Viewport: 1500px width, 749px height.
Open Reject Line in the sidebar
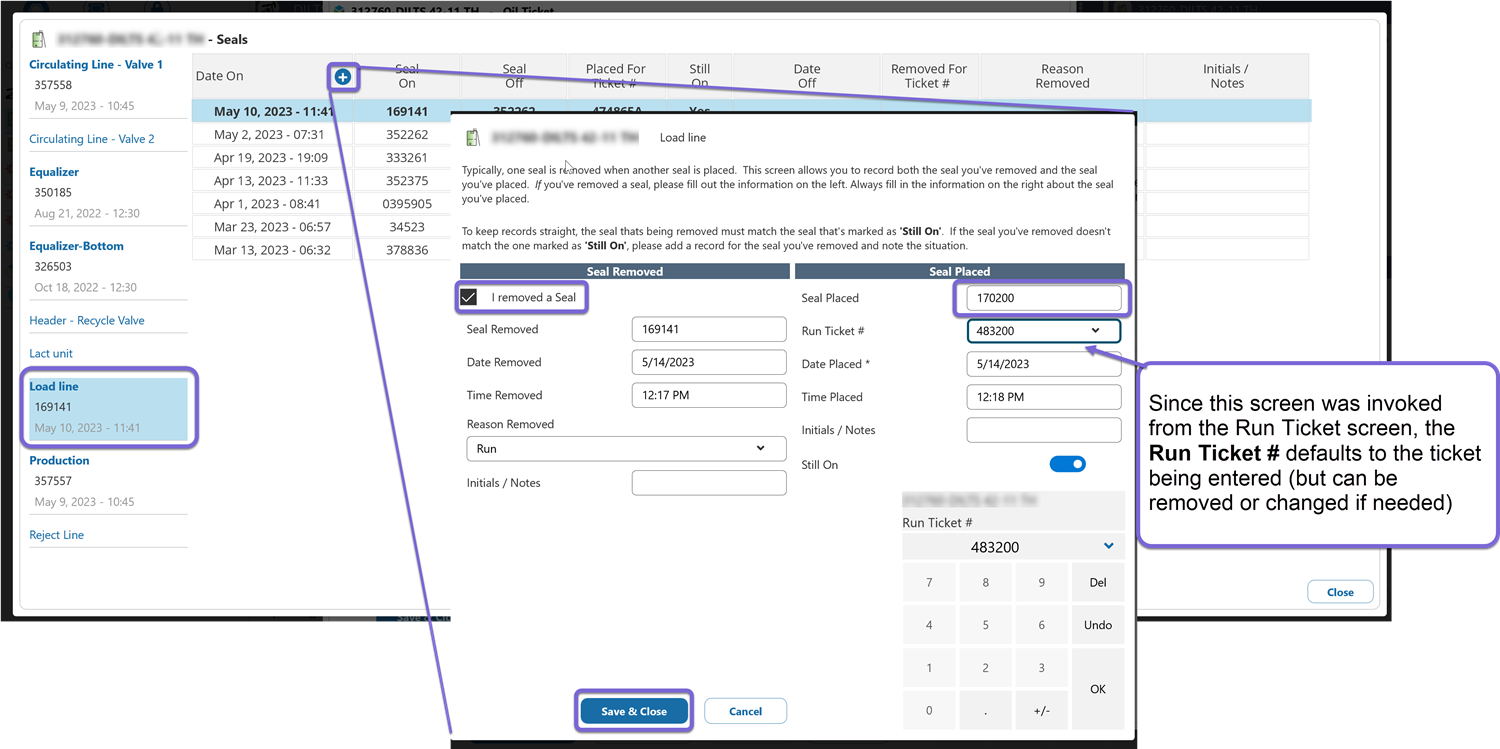tap(57, 535)
